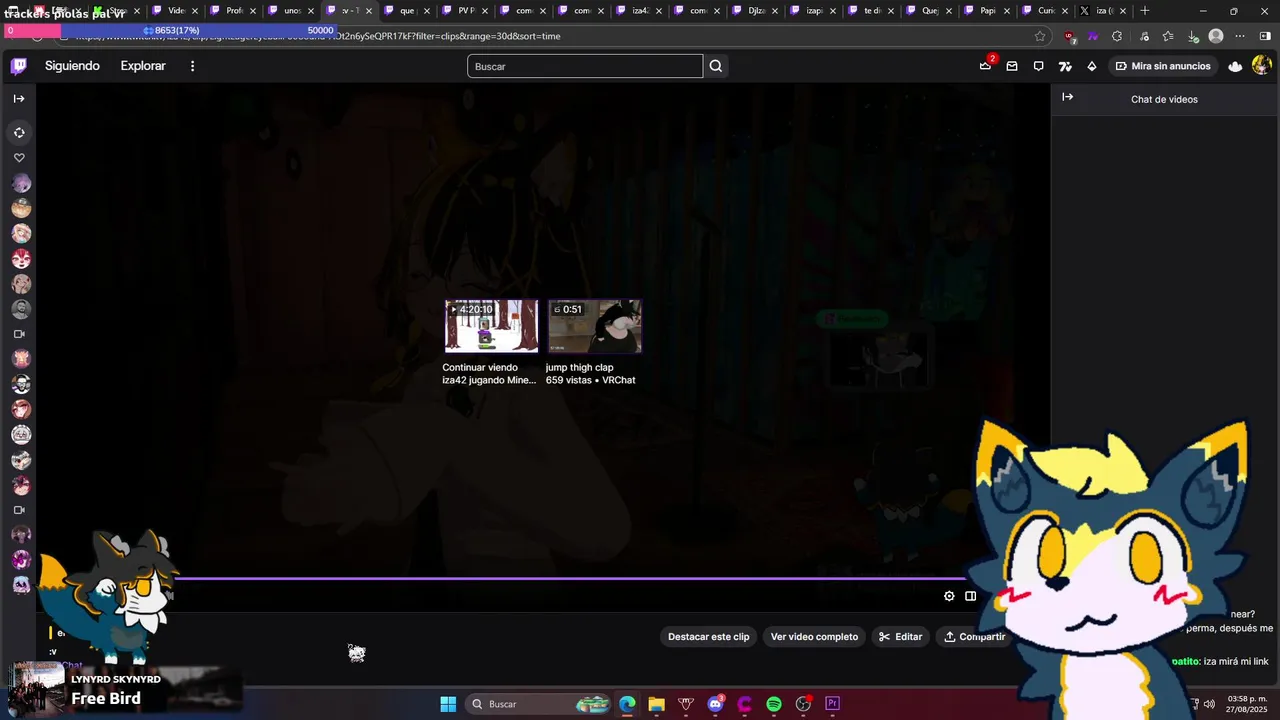This screenshot has width=1280, height=720.
Task: Open Adobe Premiere Pro from taskbar
Action: [x=832, y=704]
